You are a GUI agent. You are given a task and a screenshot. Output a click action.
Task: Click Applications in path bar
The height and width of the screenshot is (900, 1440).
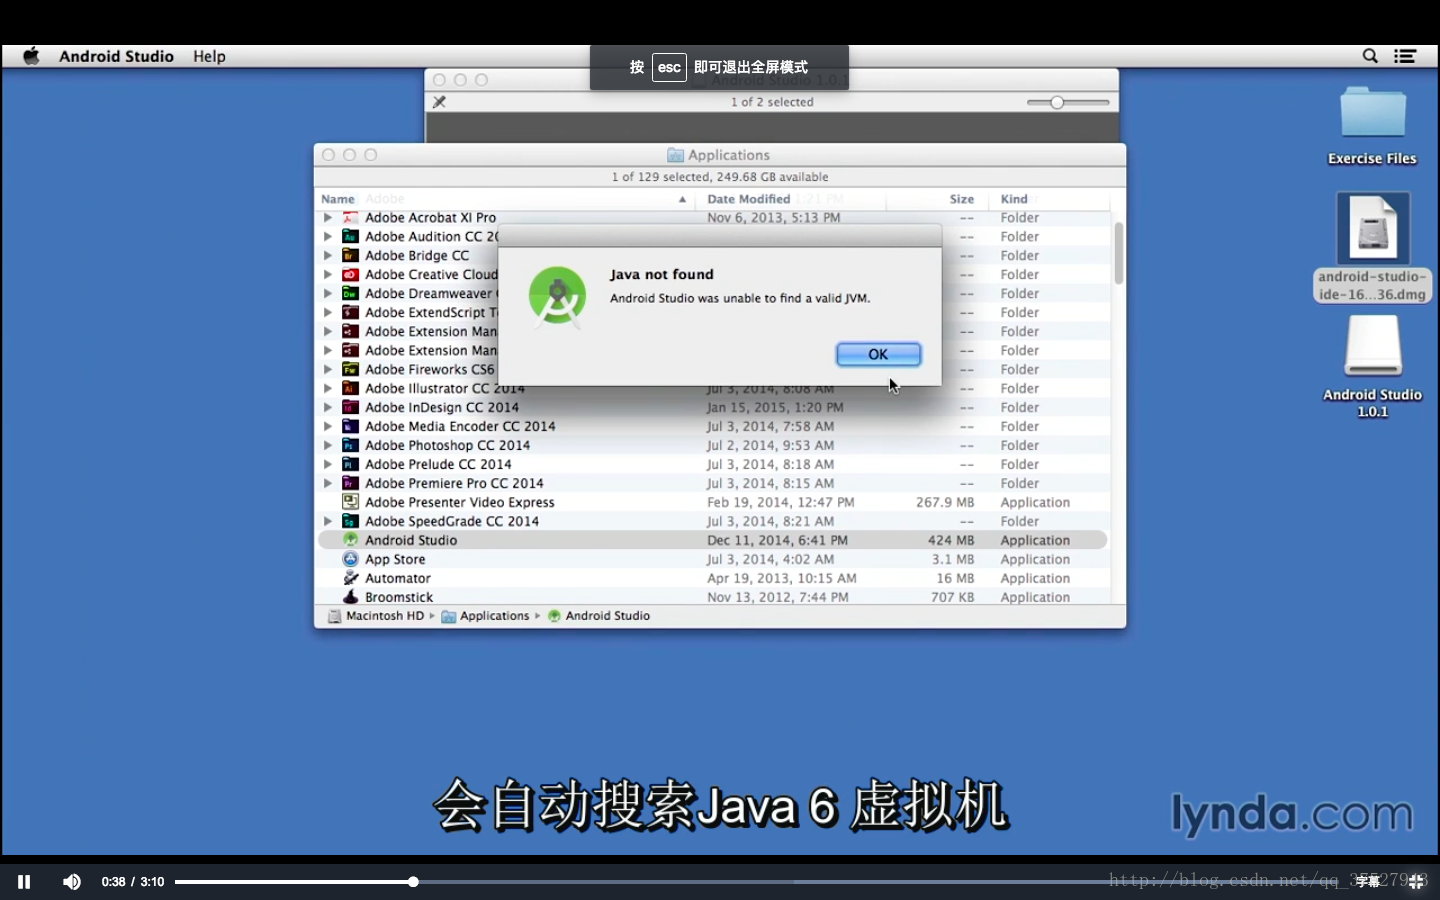(486, 616)
